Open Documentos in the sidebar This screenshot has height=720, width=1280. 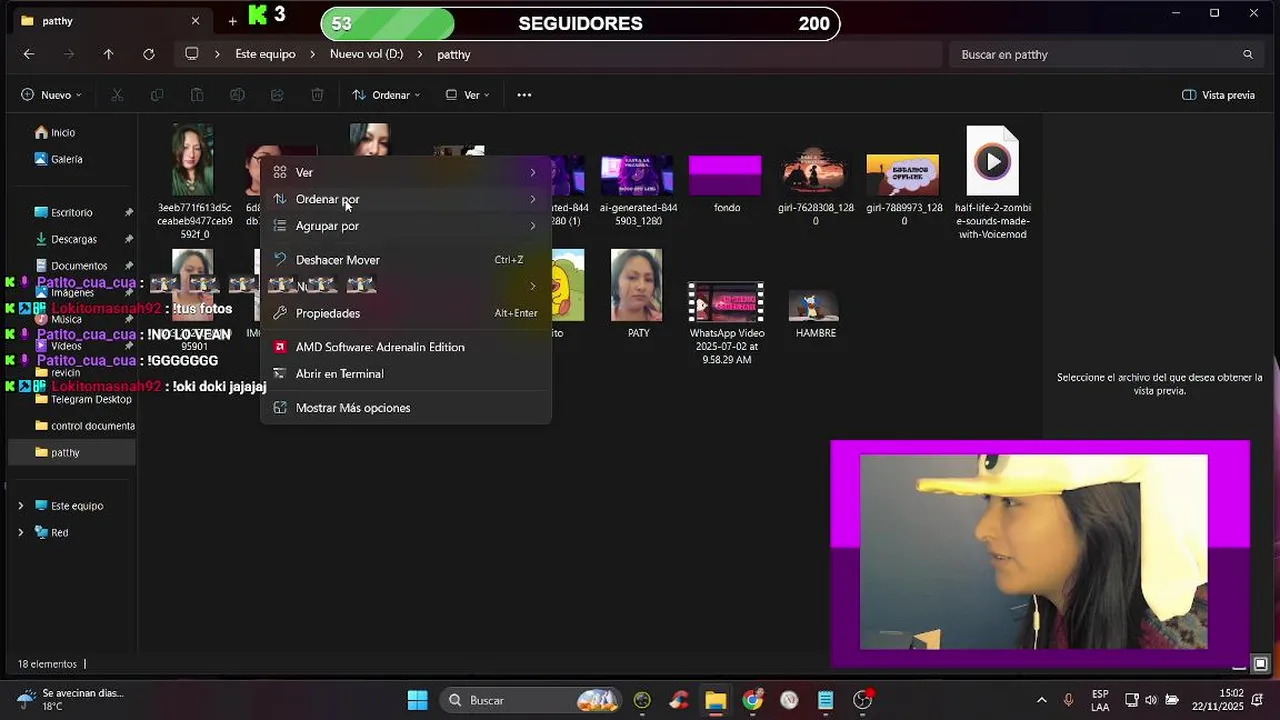[x=78, y=266]
